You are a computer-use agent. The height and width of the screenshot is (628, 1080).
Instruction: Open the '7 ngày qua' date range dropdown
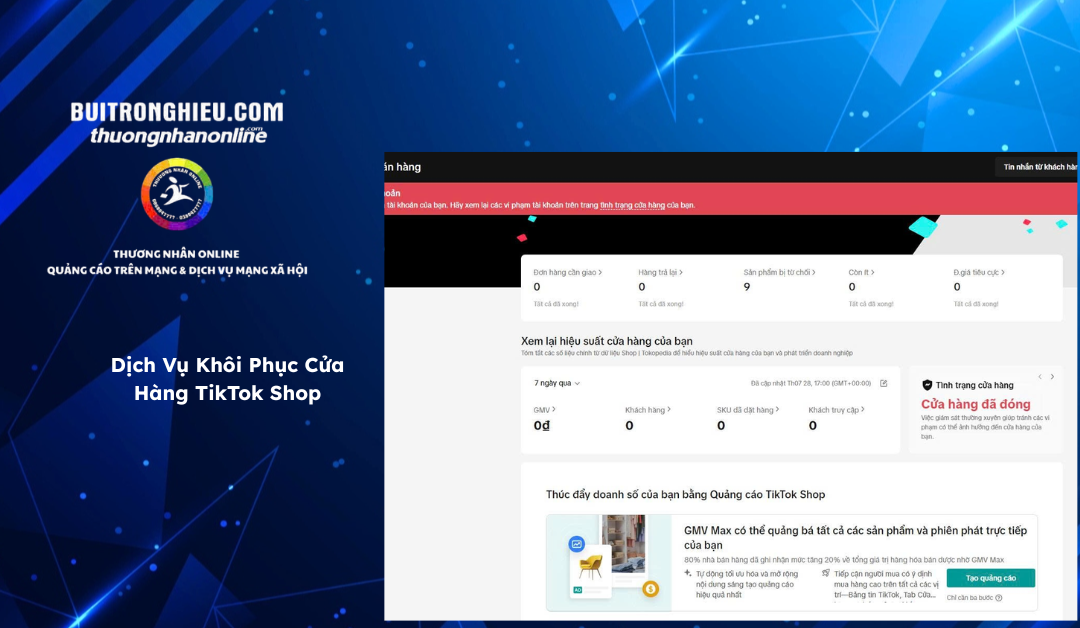tap(557, 384)
